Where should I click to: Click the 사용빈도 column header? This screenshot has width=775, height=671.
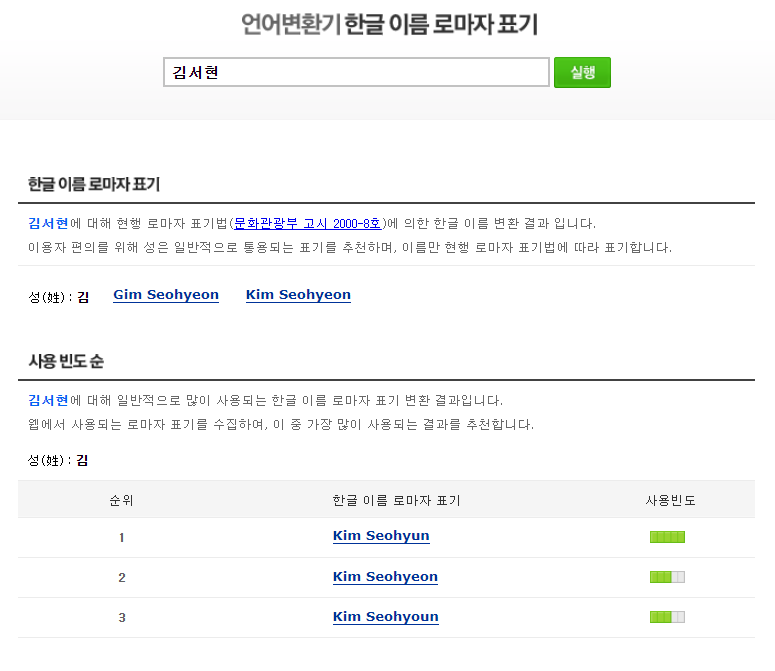[671, 501]
